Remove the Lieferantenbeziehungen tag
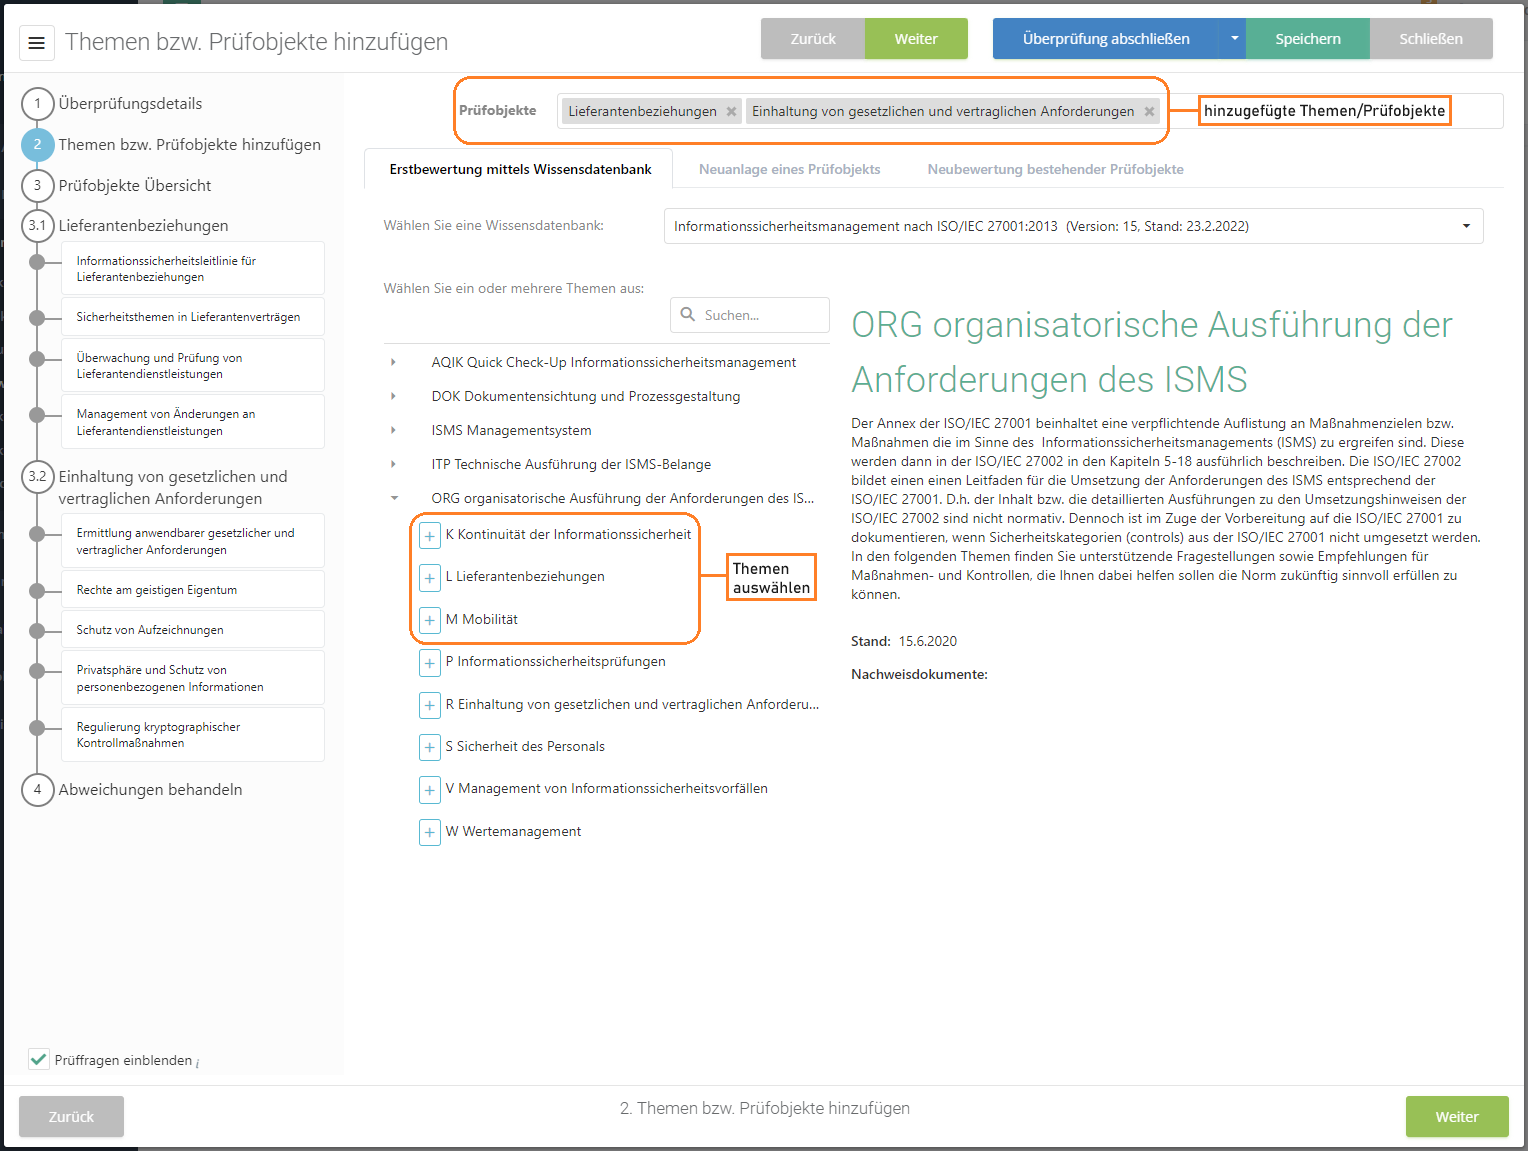This screenshot has width=1528, height=1151. point(731,111)
